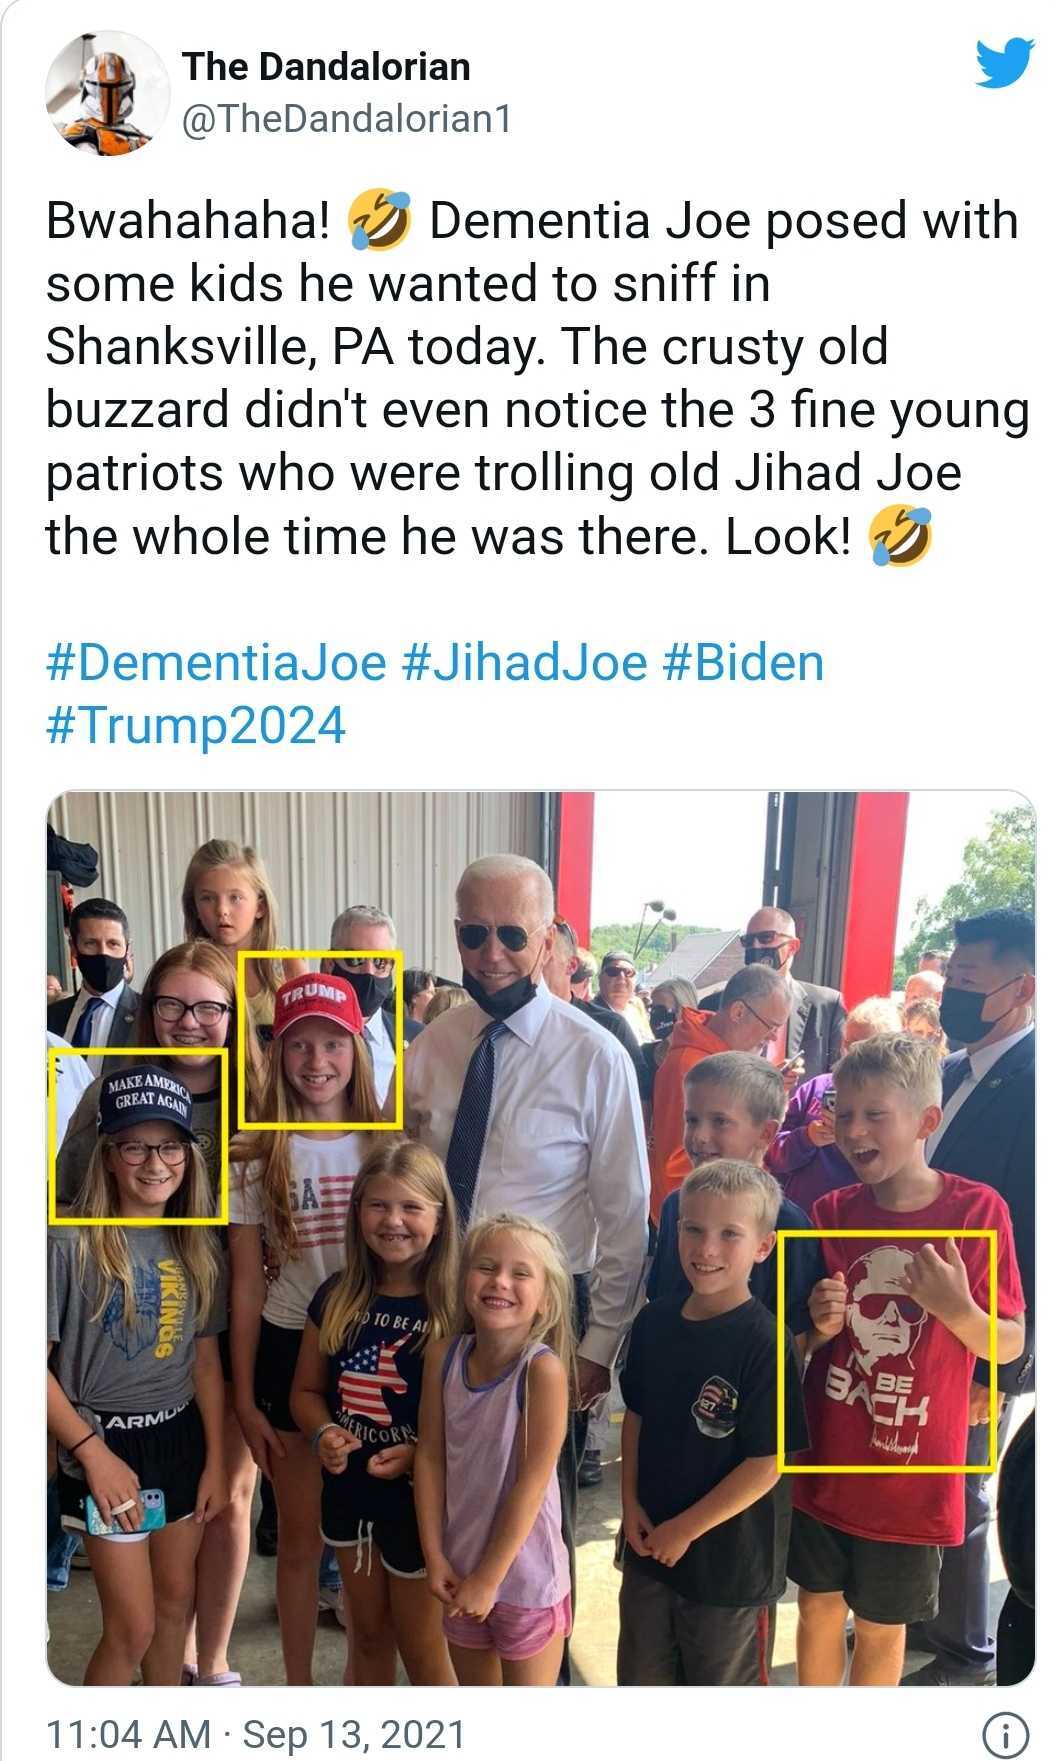Open the #JihadJoe hashtag
The image size is (1055, 1761).
point(524,663)
